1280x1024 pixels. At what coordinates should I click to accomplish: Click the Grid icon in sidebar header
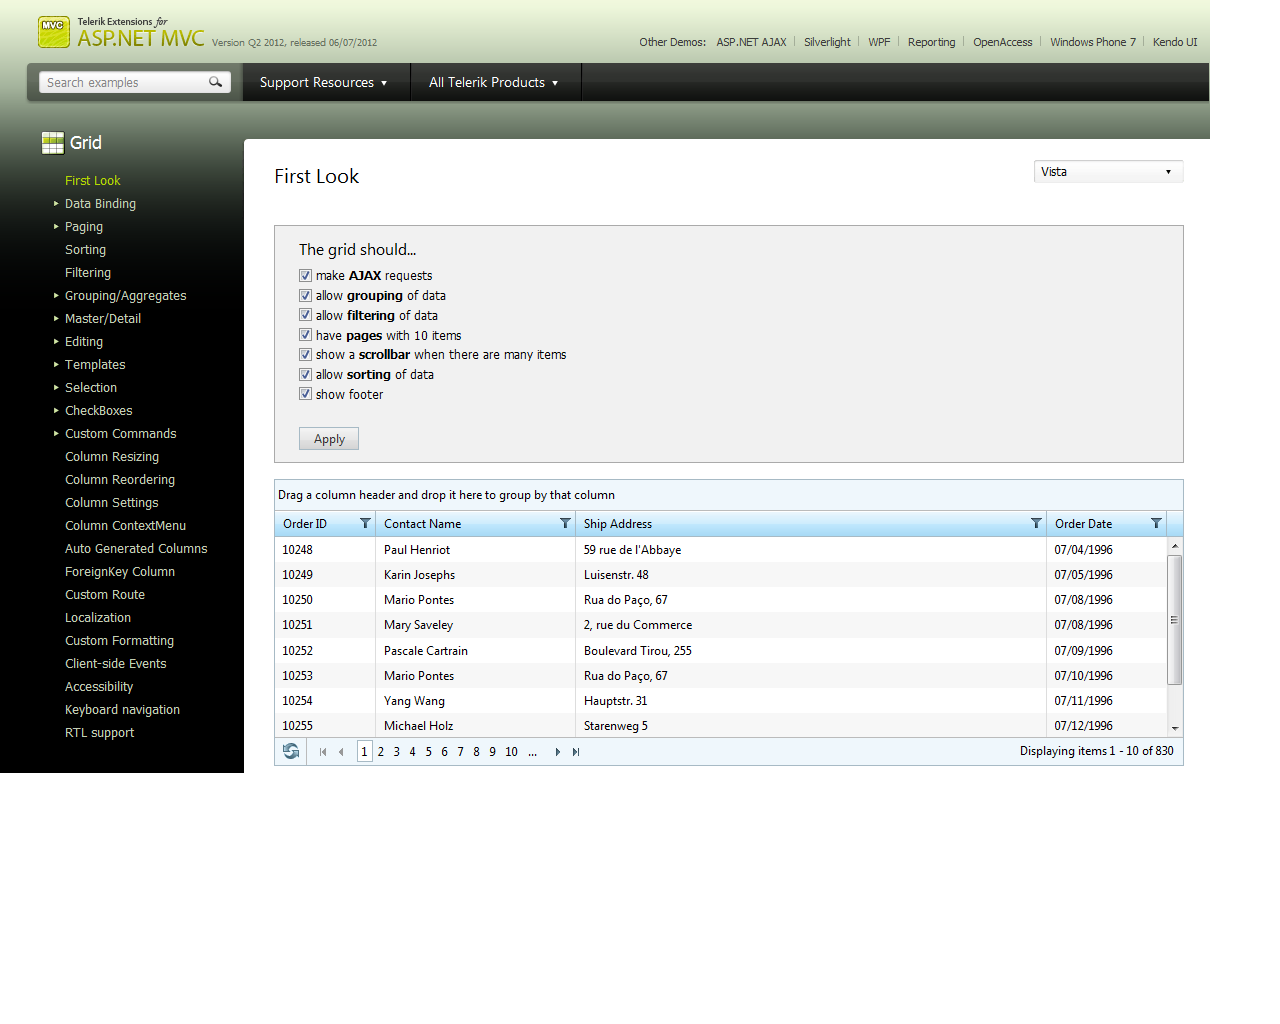[x=53, y=143]
